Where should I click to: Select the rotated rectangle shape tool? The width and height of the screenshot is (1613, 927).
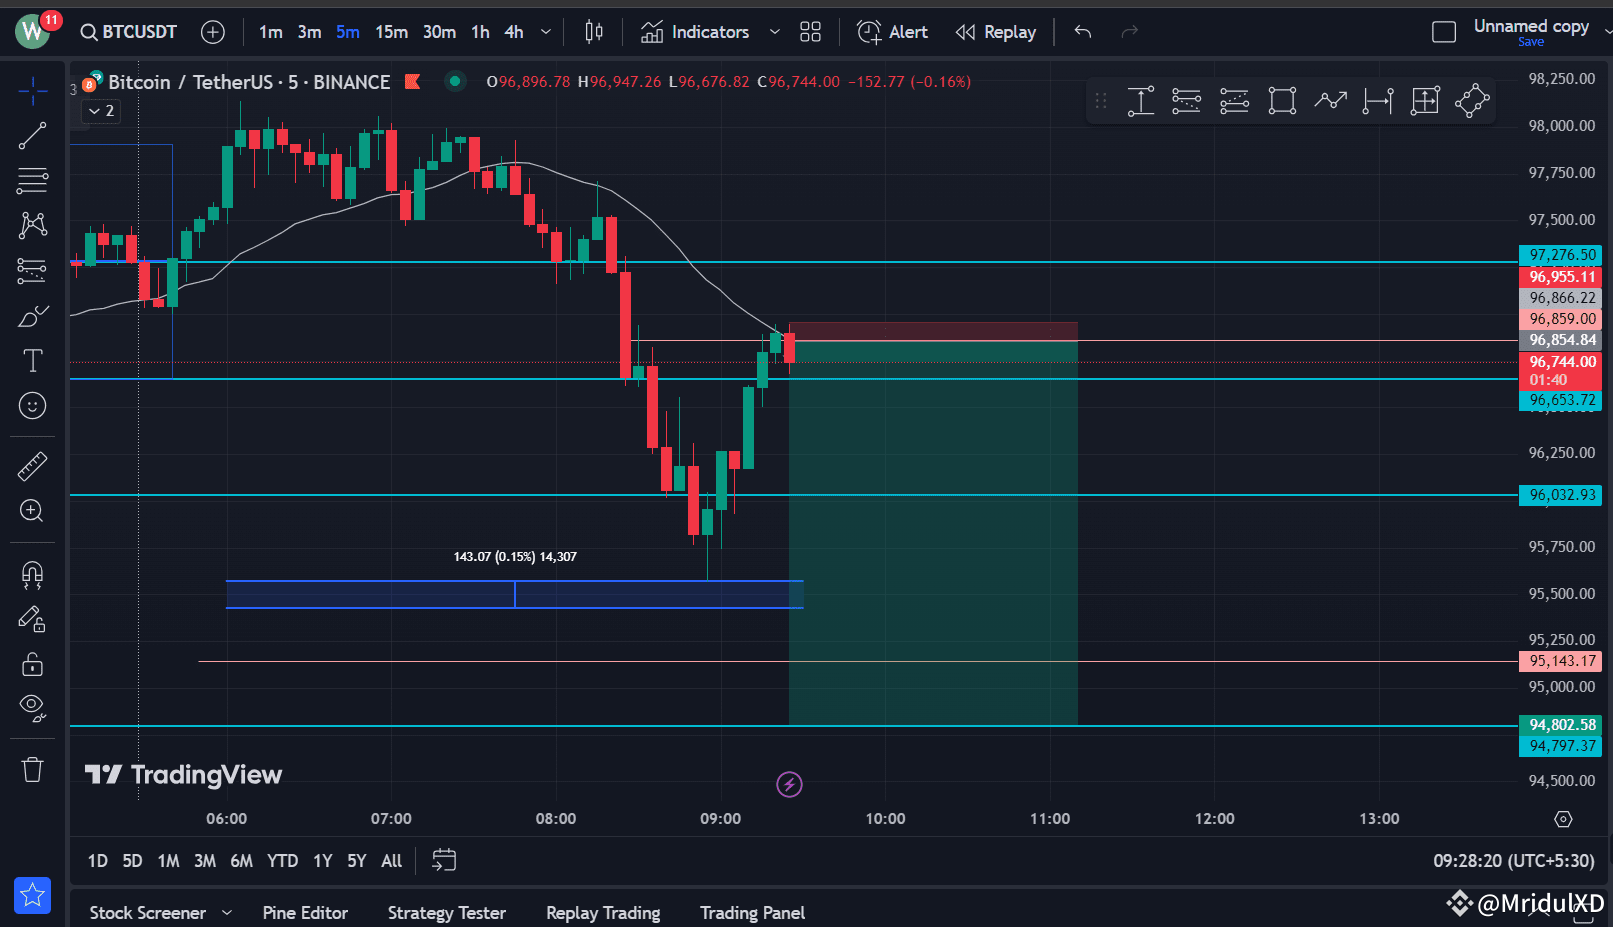point(1472,101)
